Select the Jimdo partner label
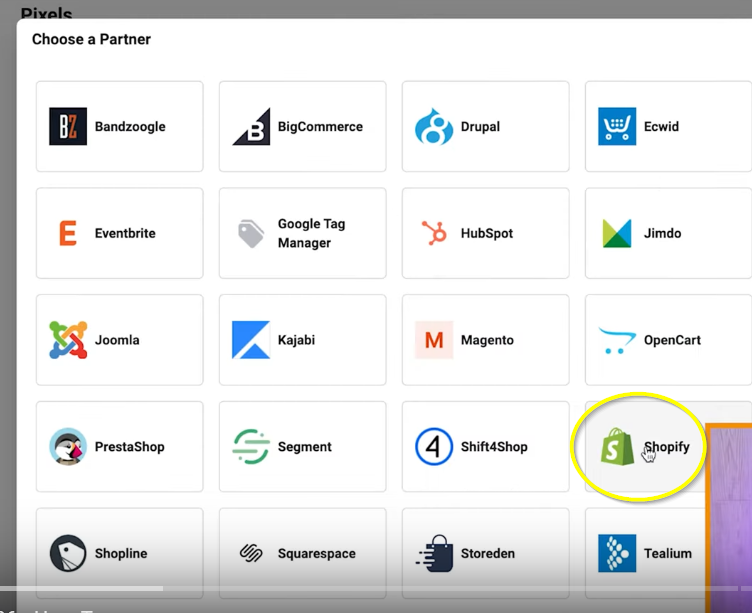 (x=662, y=233)
